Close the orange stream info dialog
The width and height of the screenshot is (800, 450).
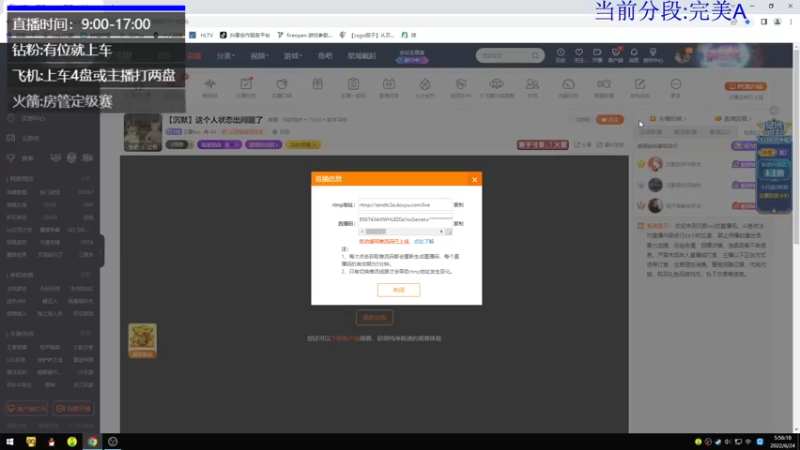[474, 180]
